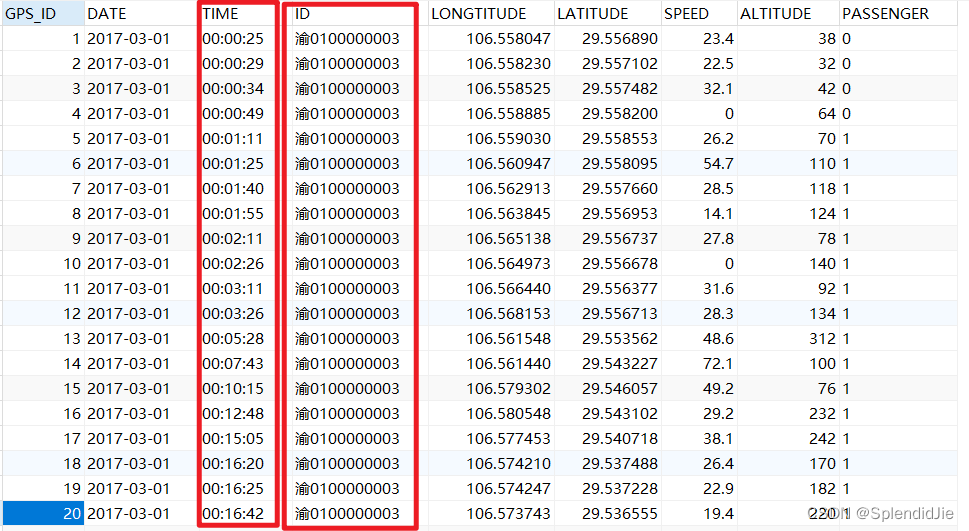
Task: Click the ID cell in row 1
Action: tap(347, 39)
